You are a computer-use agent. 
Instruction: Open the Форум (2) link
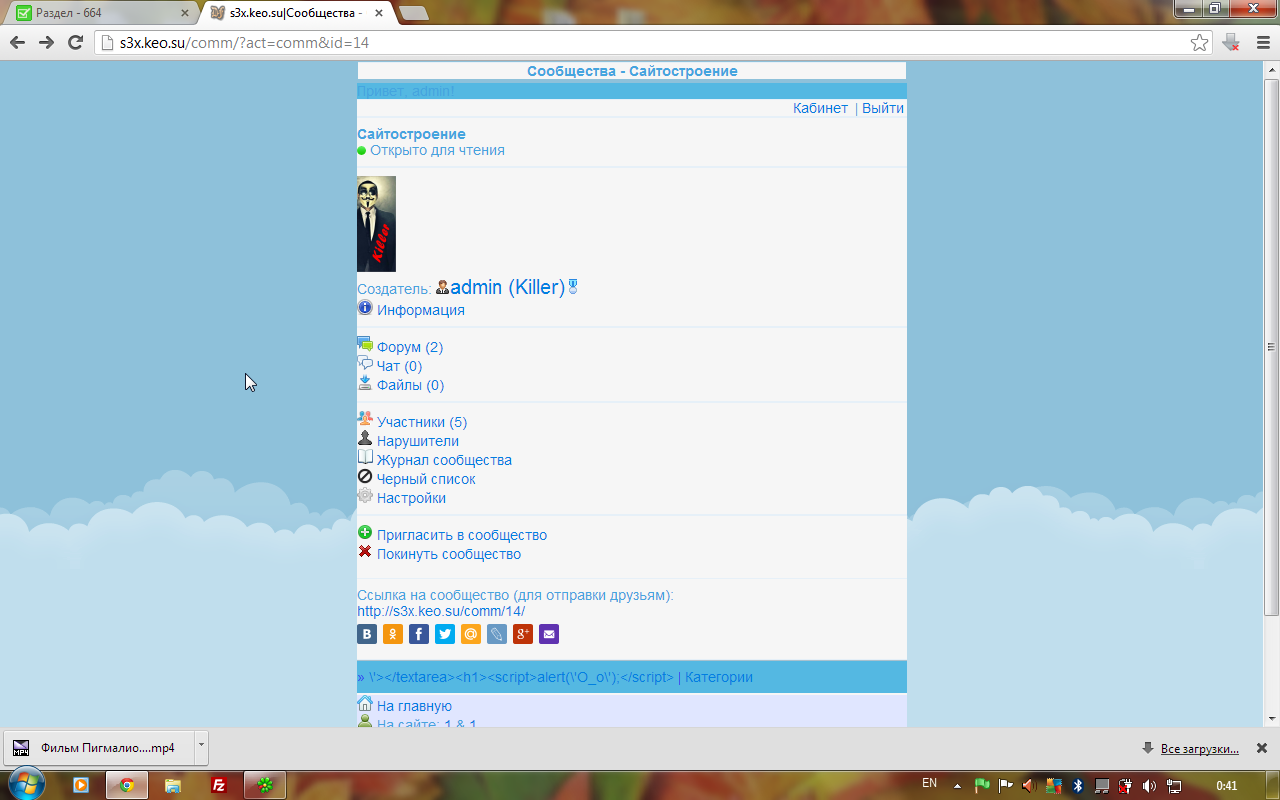pyautogui.click(x=410, y=347)
